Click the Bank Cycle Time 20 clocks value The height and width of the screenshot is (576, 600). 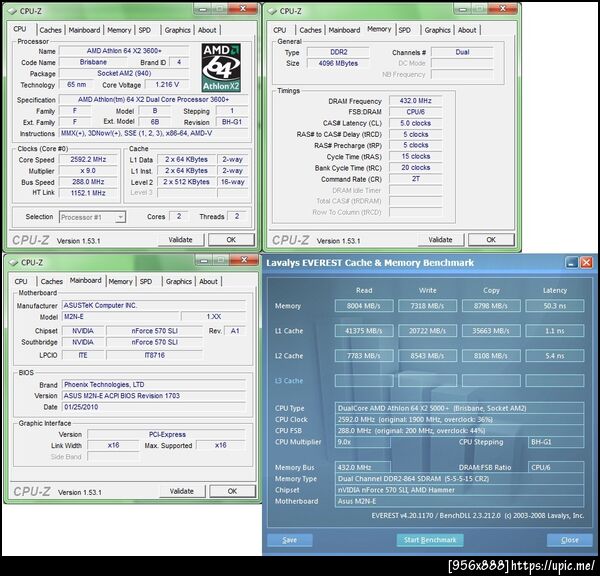pos(416,168)
